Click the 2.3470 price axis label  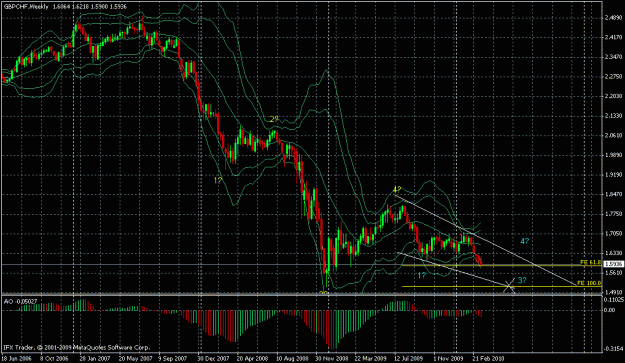(613, 57)
